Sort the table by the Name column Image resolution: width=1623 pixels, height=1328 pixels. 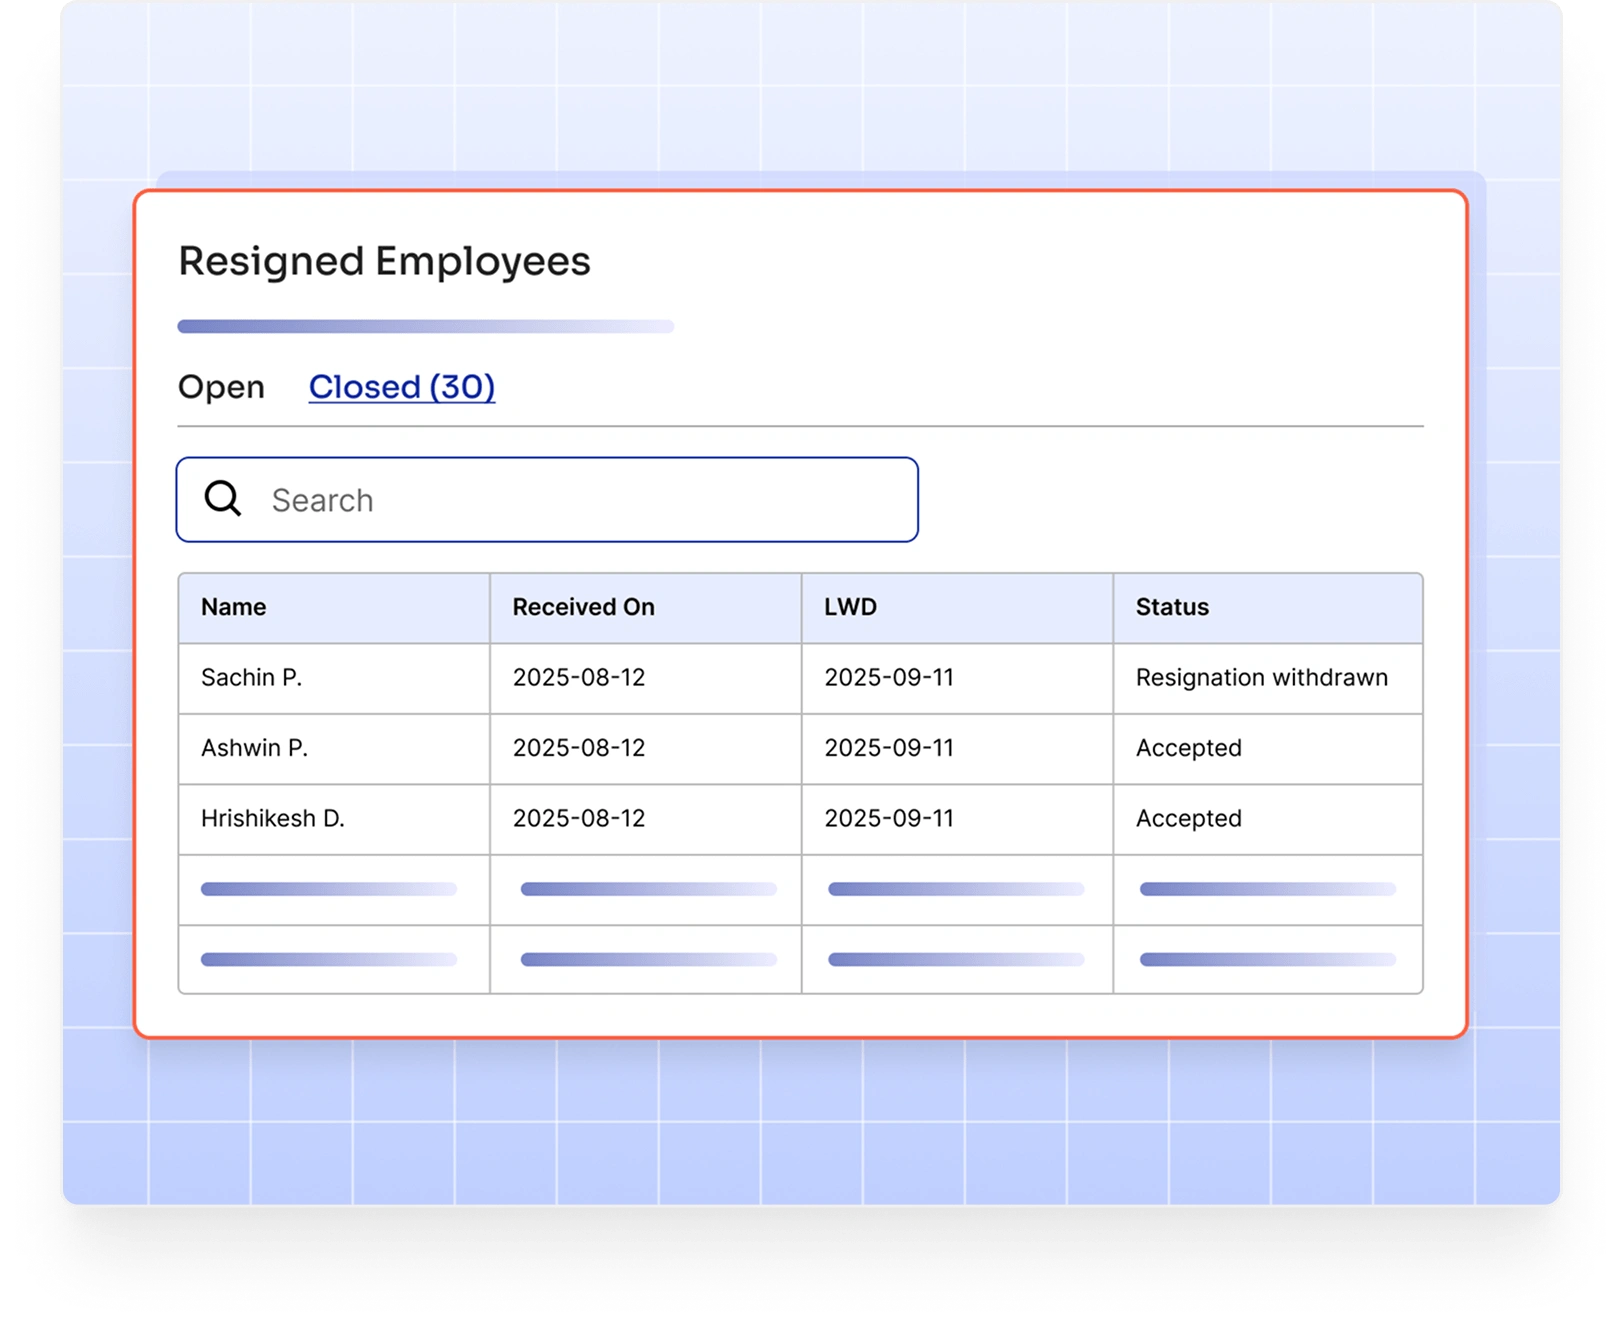[232, 607]
